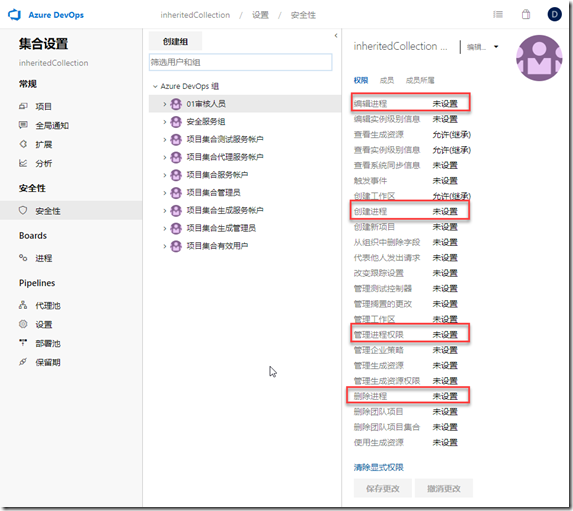Click the Azure DevOps logo icon
The height and width of the screenshot is (511, 573).
(x=15, y=15)
